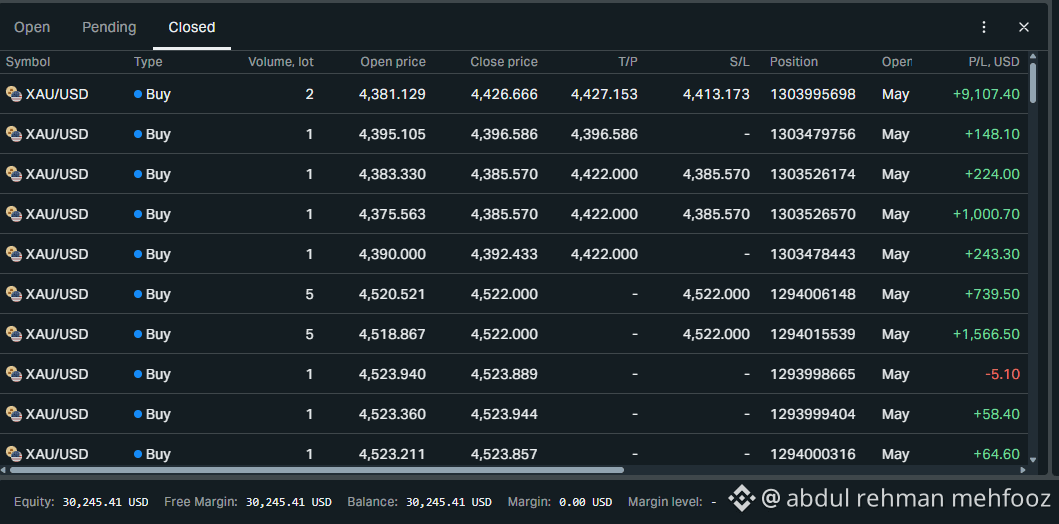Select the +739.50 profit value
Screen dimensions: 1059x524
click(992, 294)
